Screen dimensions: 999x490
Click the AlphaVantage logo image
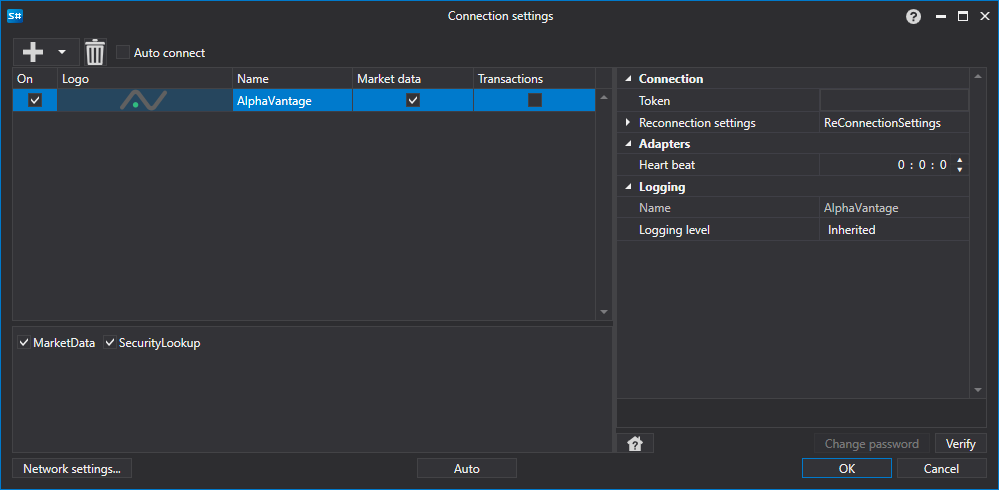pyautogui.click(x=144, y=100)
